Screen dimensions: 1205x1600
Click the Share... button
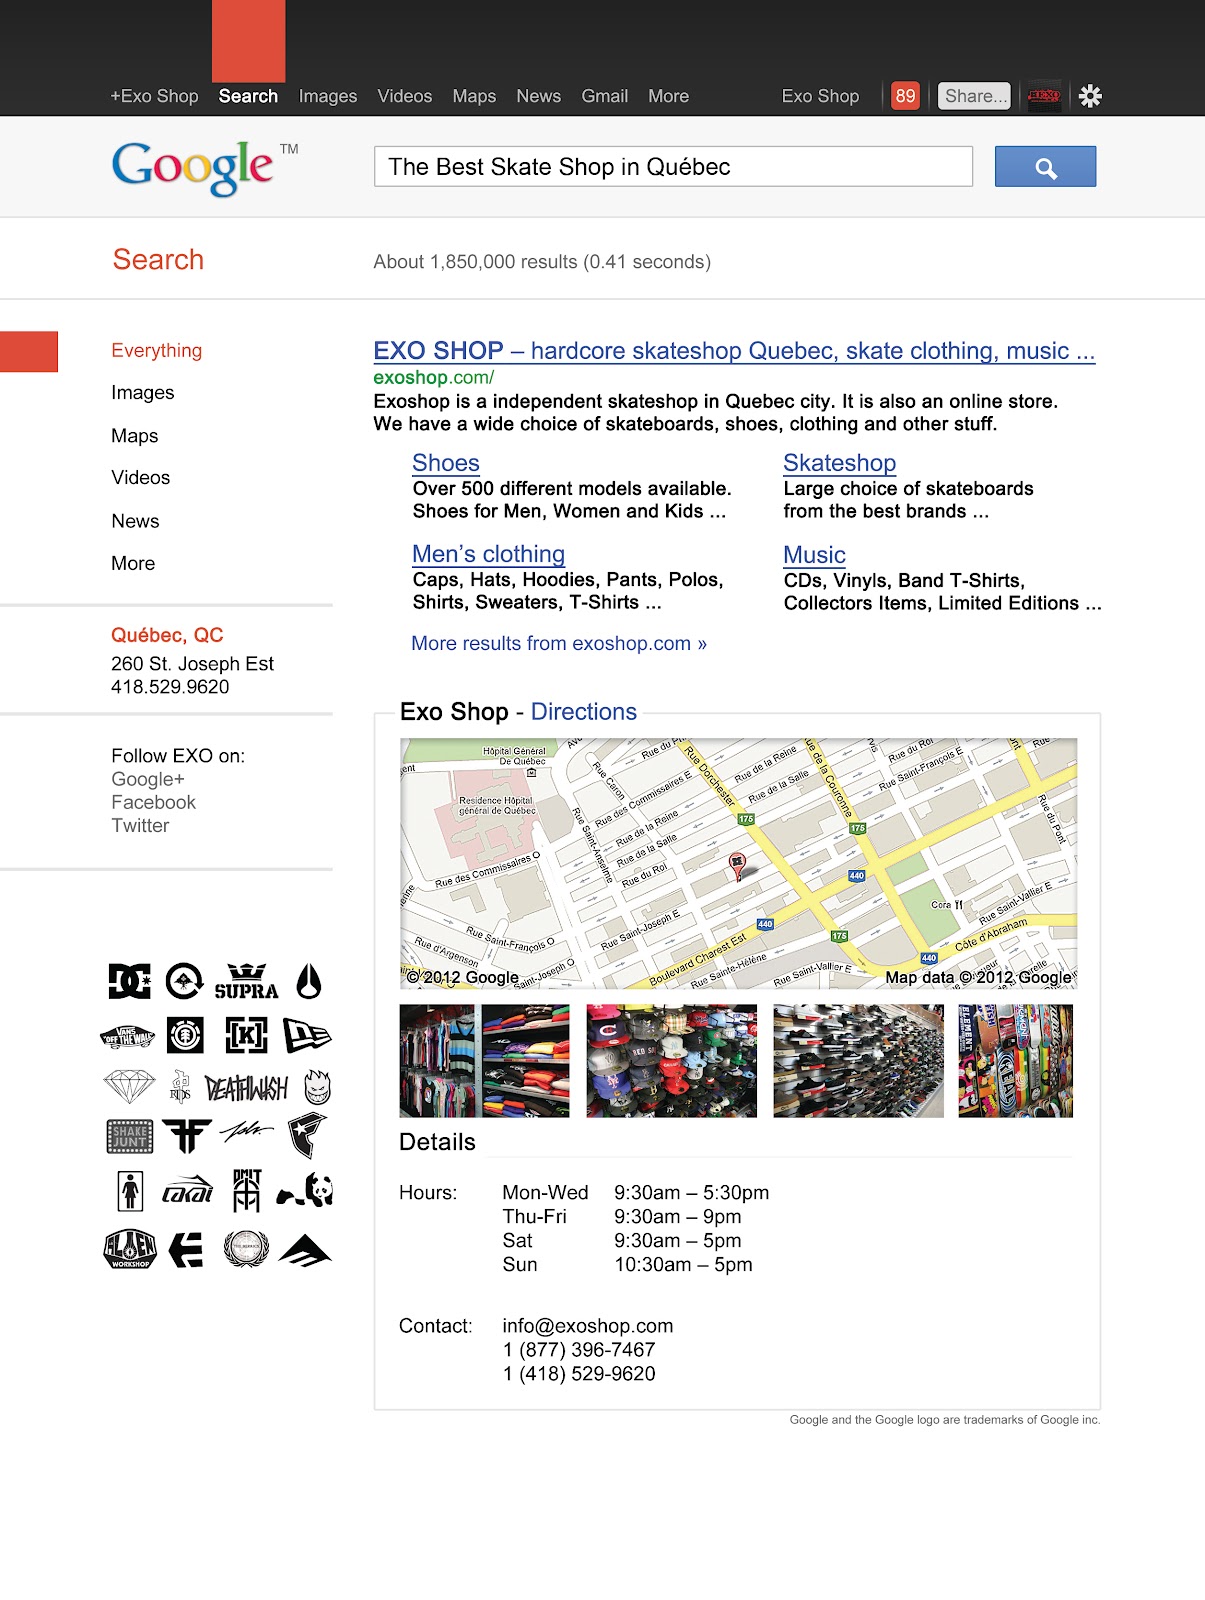(974, 96)
